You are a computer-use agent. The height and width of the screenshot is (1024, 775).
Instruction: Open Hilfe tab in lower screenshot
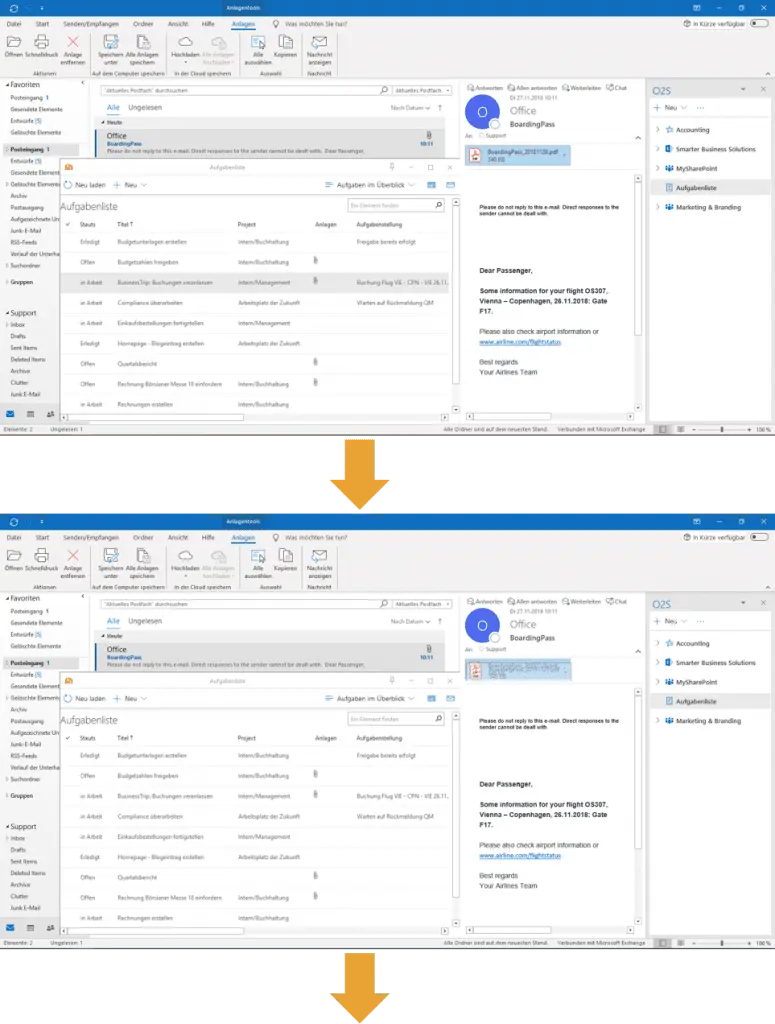tap(208, 537)
